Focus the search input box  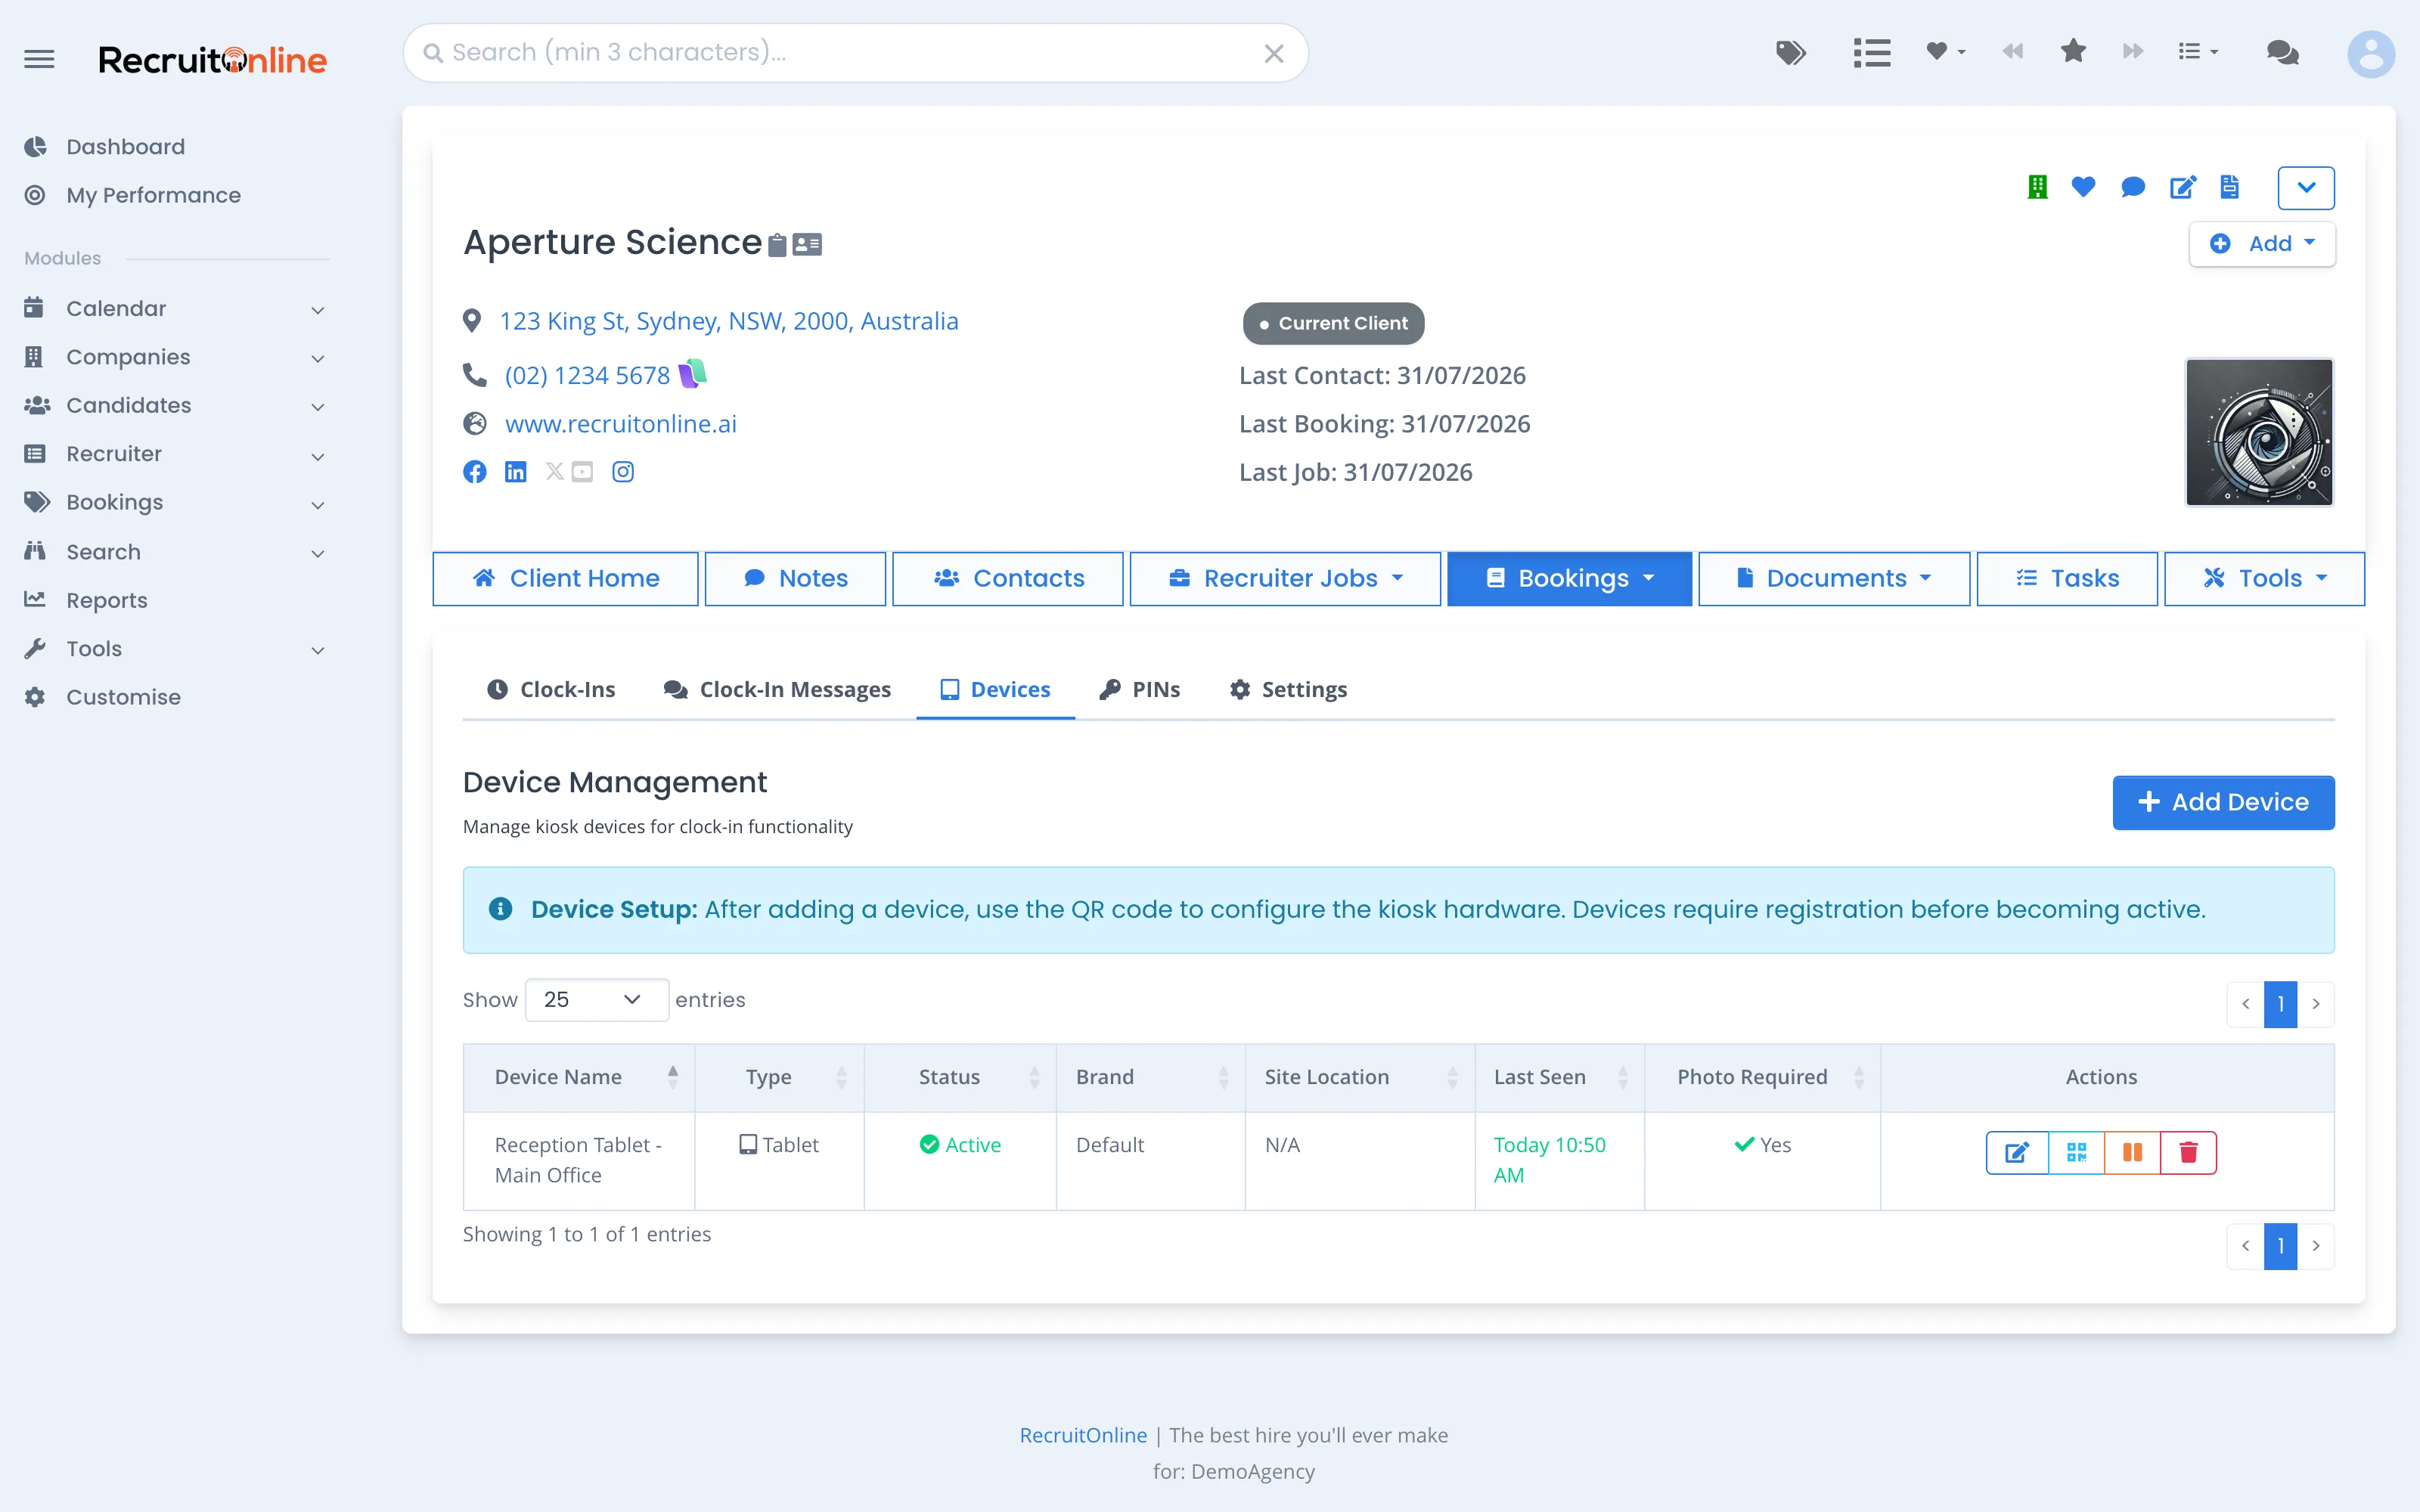(x=855, y=53)
